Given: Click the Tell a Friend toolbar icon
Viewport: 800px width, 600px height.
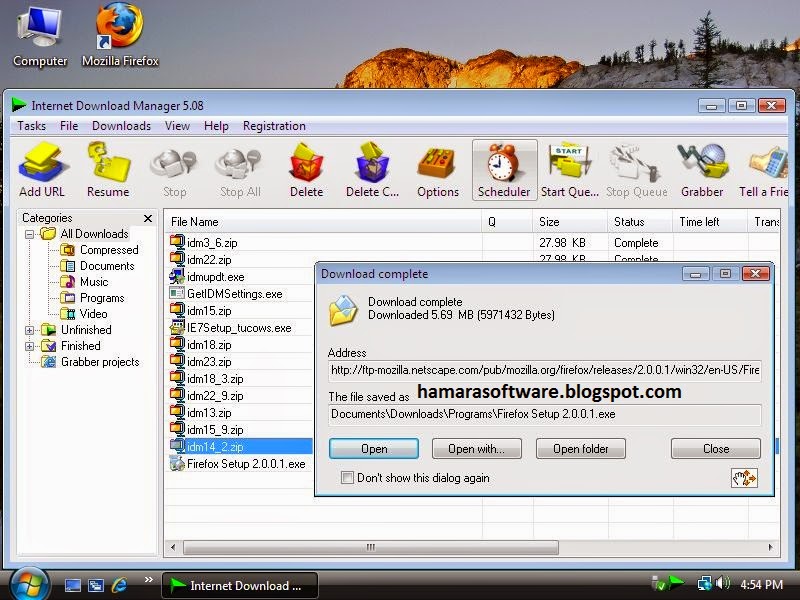Looking at the screenshot, I should coord(763,170).
